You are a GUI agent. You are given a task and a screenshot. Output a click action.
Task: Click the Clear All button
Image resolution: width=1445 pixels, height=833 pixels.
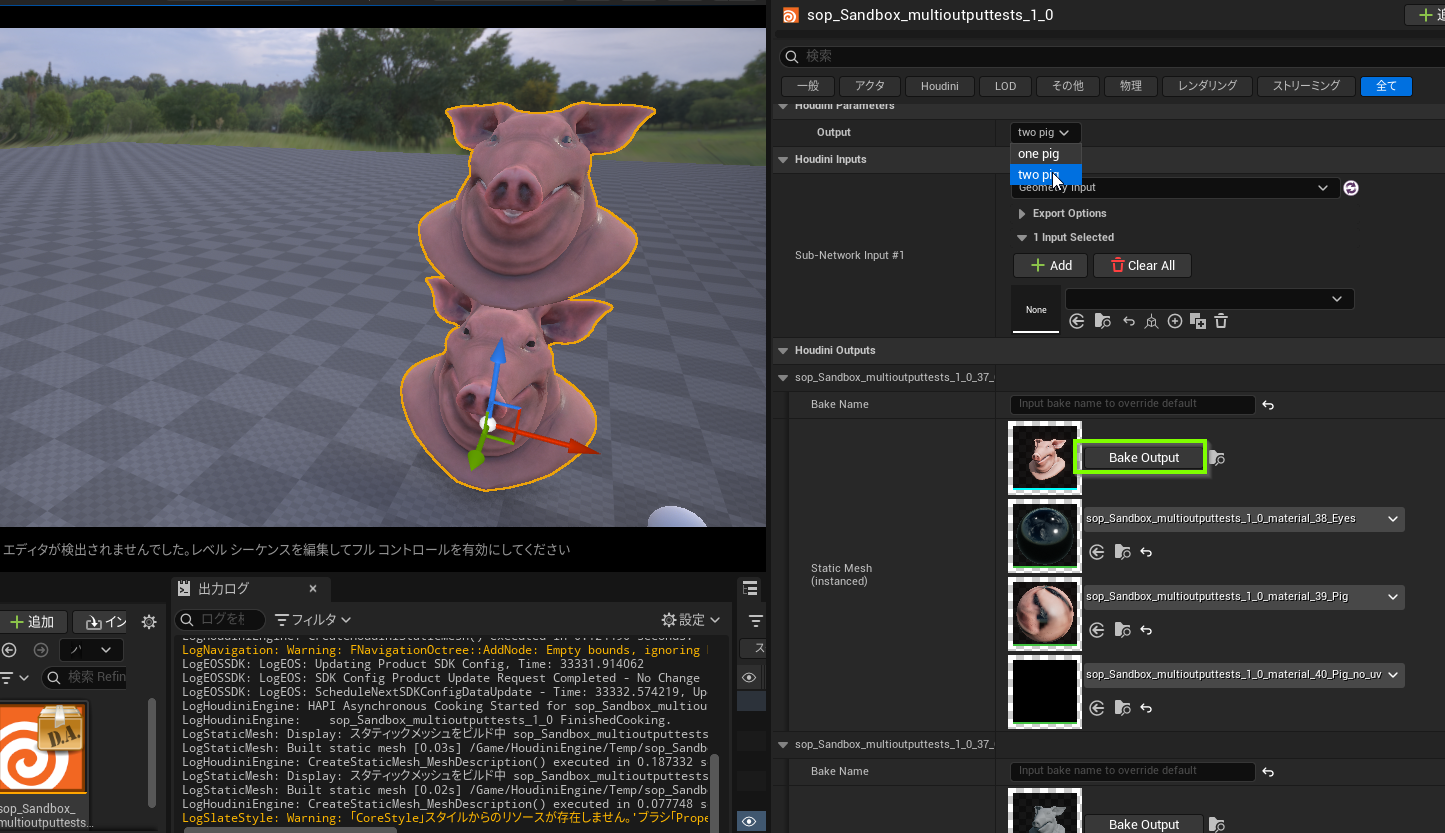pos(1141,265)
